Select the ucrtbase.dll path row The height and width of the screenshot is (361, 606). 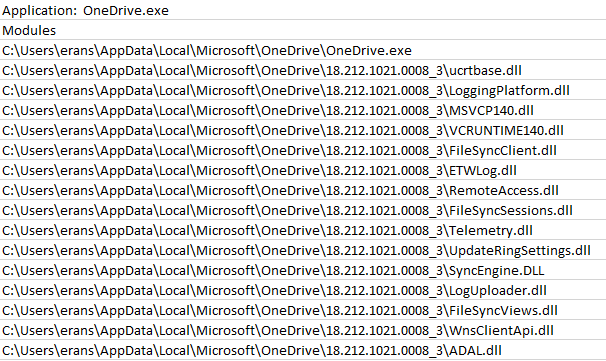tap(303, 70)
